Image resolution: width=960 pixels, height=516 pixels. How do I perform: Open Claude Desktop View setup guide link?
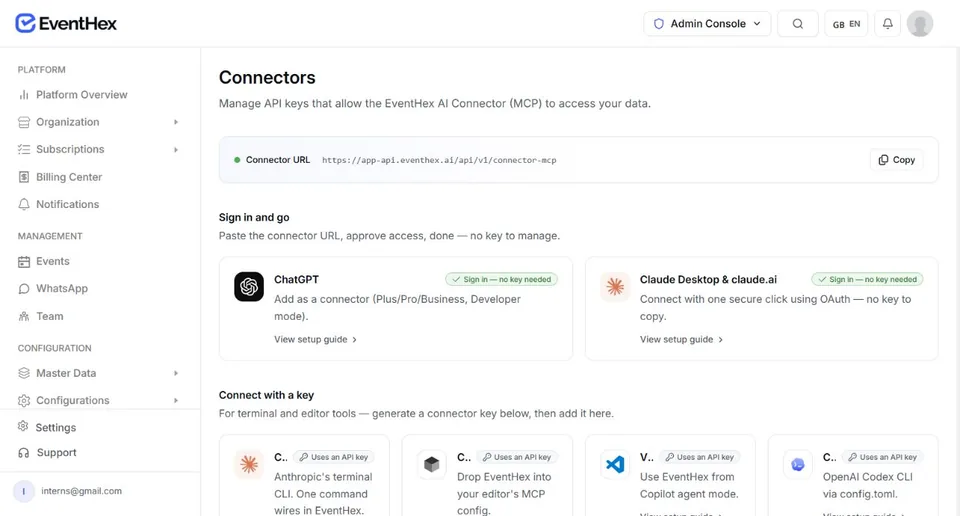point(681,339)
